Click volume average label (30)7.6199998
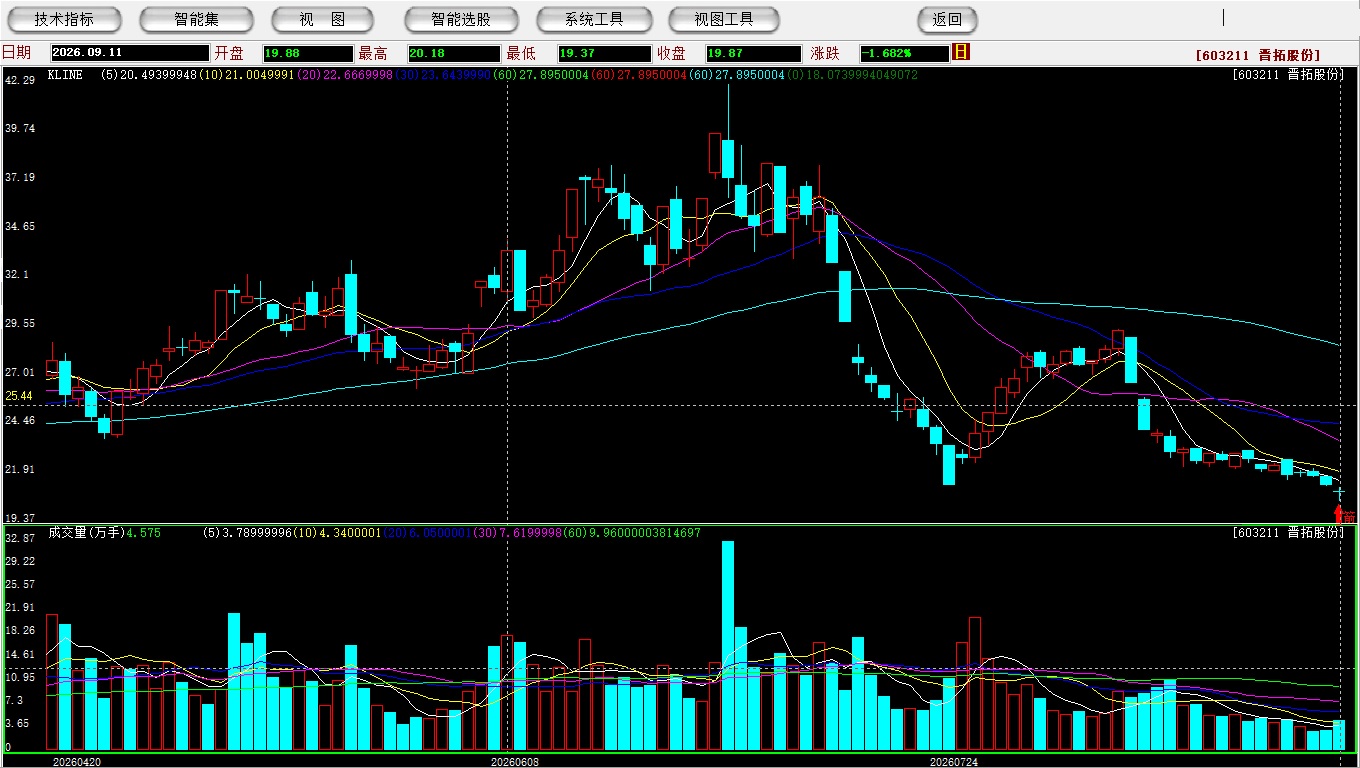Screen dimensions: 1360x768 point(517,533)
